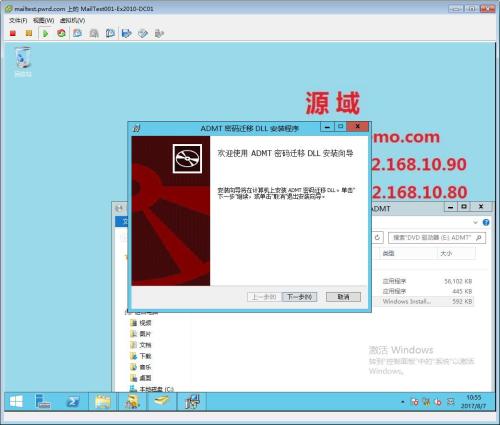Click the green Start play toolbar icon

(45, 33)
